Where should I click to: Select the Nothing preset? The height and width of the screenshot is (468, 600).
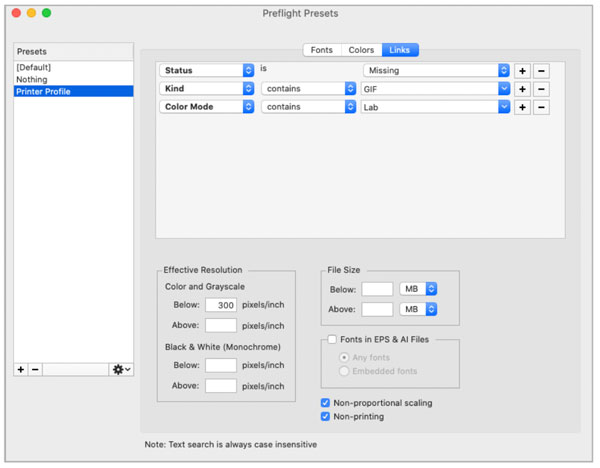(73, 80)
